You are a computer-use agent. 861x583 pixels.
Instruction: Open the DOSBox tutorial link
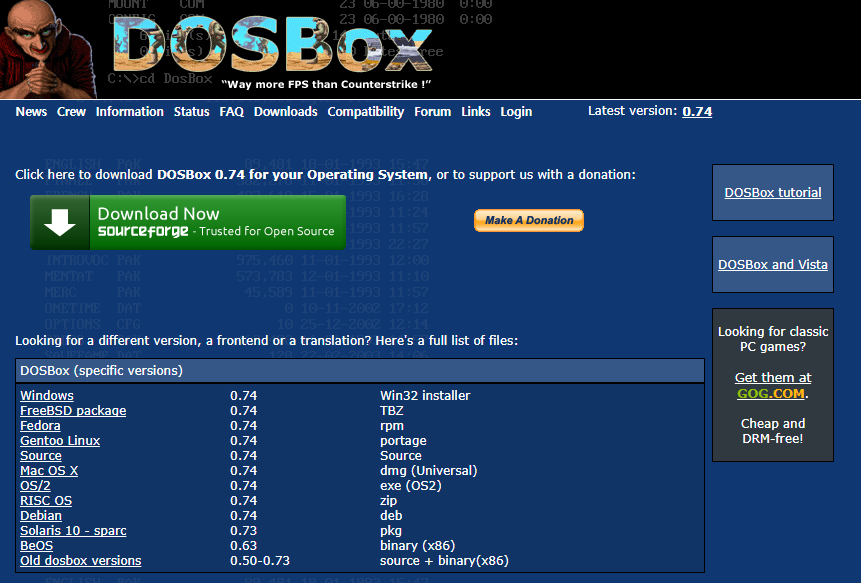coord(773,193)
